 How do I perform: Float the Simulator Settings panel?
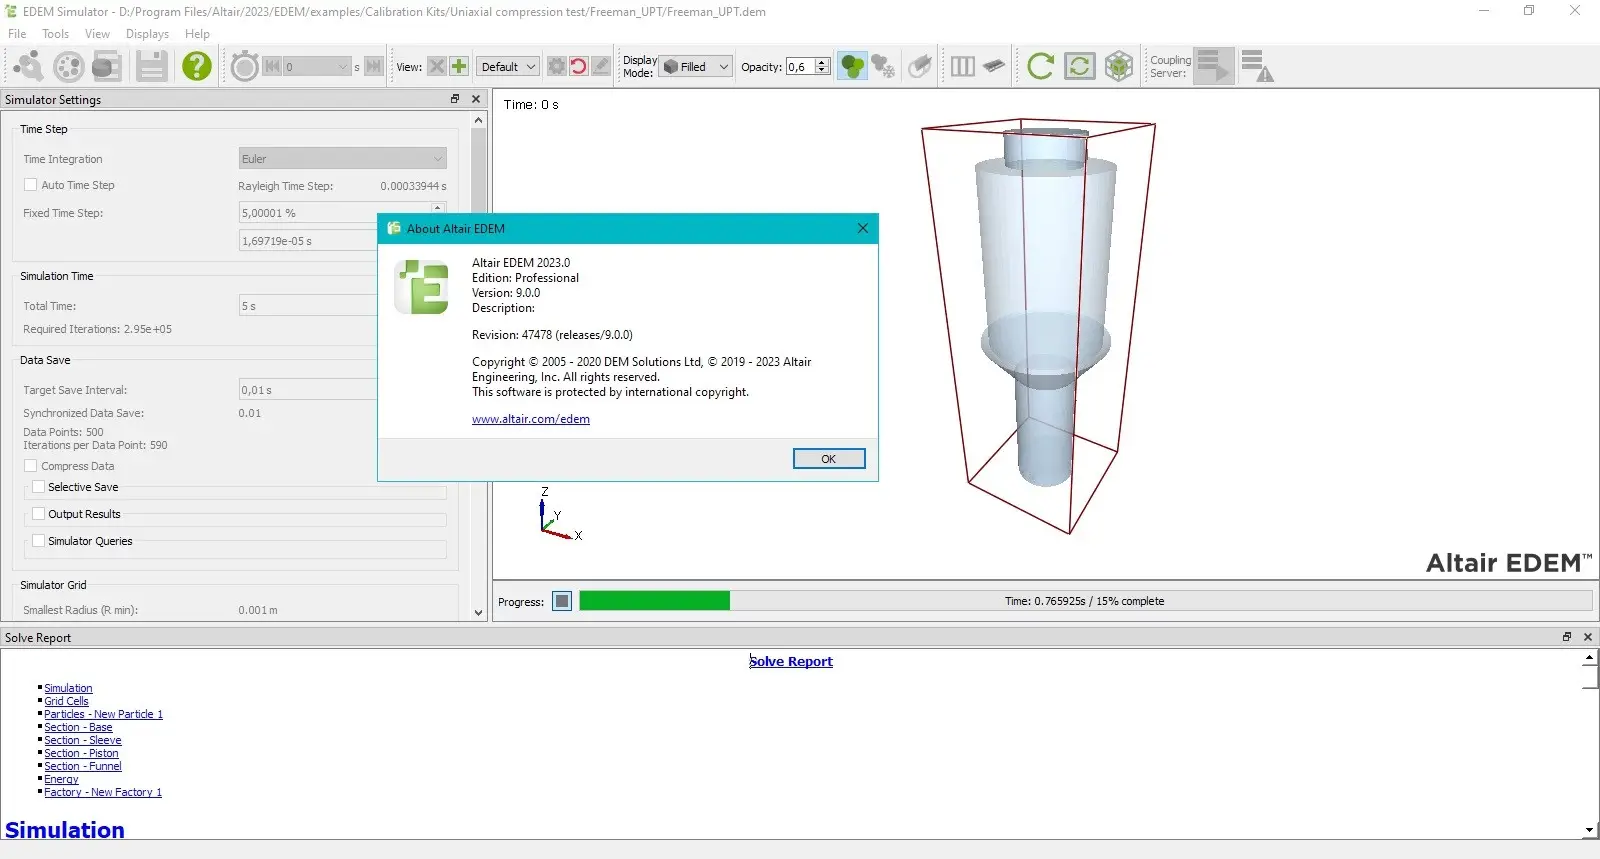[454, 99]
